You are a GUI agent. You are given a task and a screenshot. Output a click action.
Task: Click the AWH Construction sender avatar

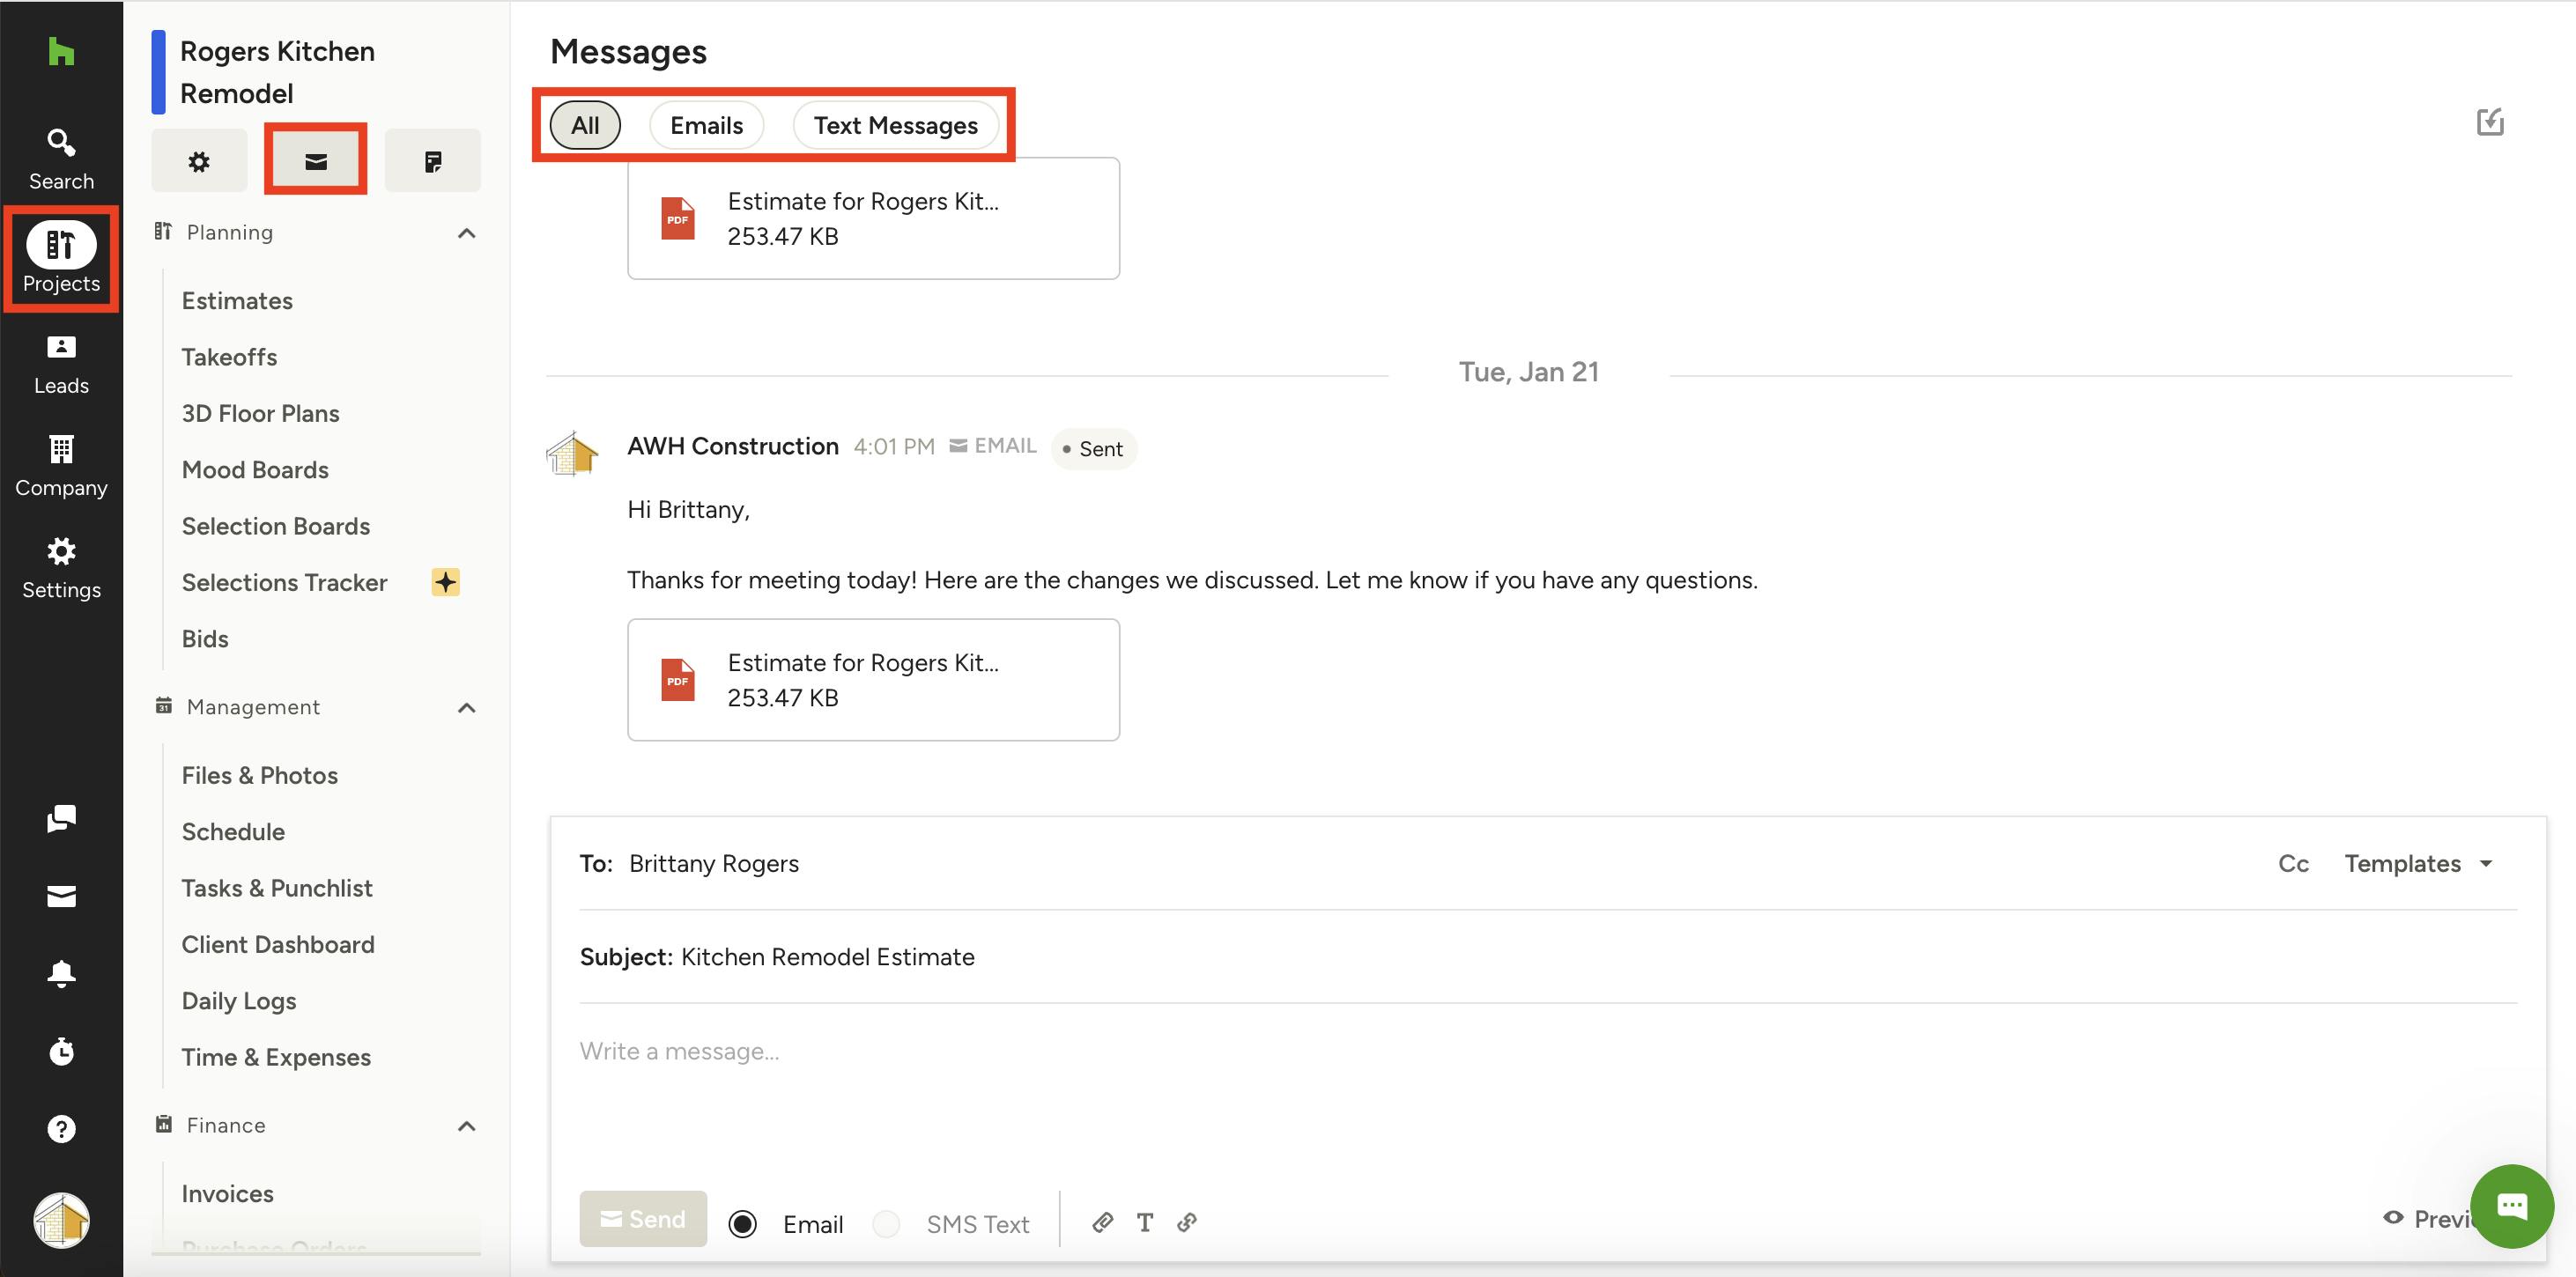pyautogui.click(x=572, y=453)
